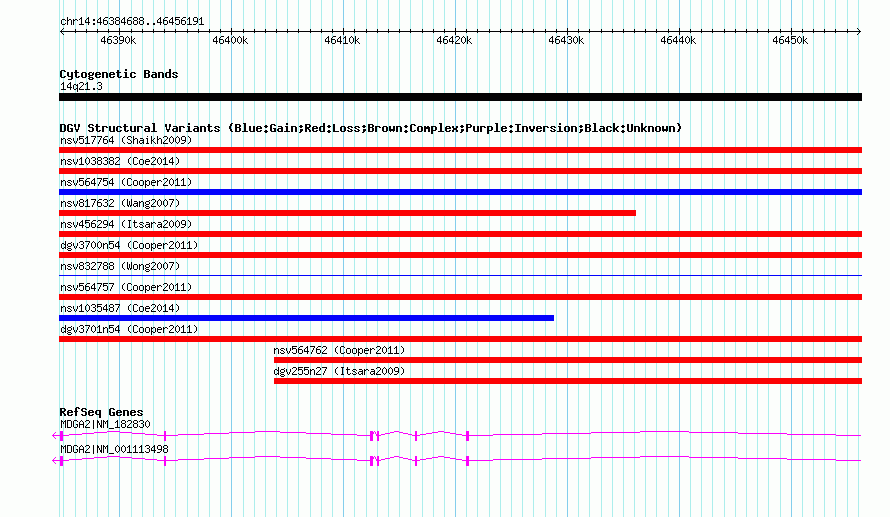Click the red bar under nsv564762

(568, 360)
